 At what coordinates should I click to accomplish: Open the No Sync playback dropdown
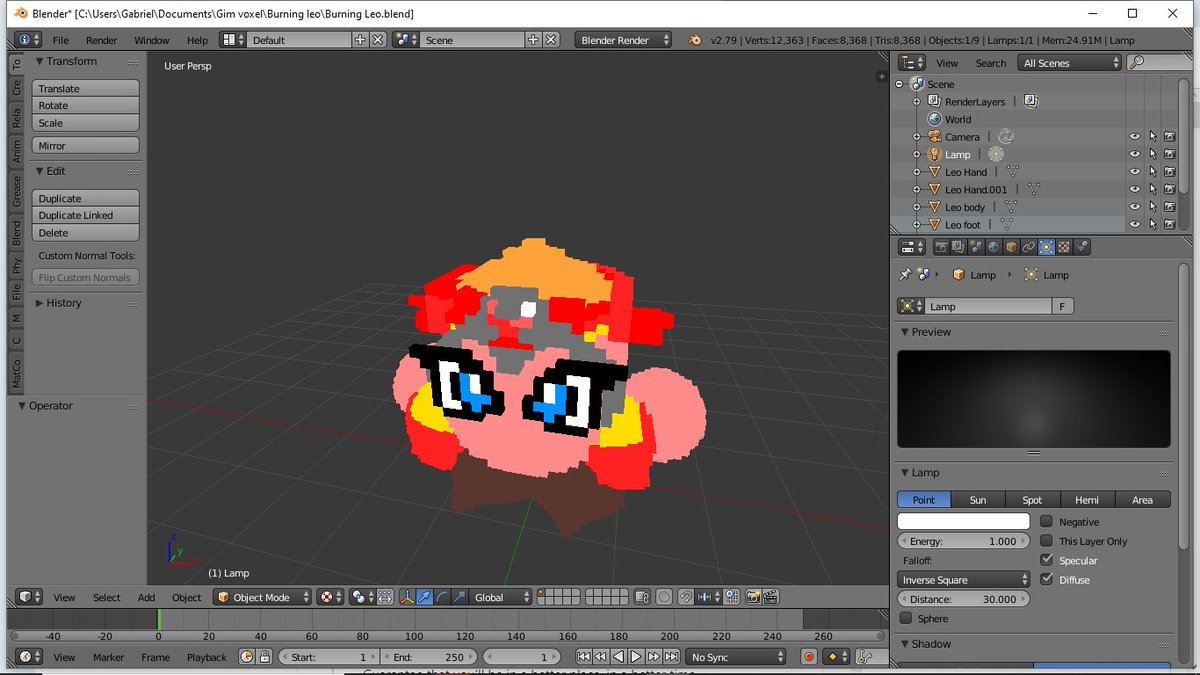click(x=737, y=657)
